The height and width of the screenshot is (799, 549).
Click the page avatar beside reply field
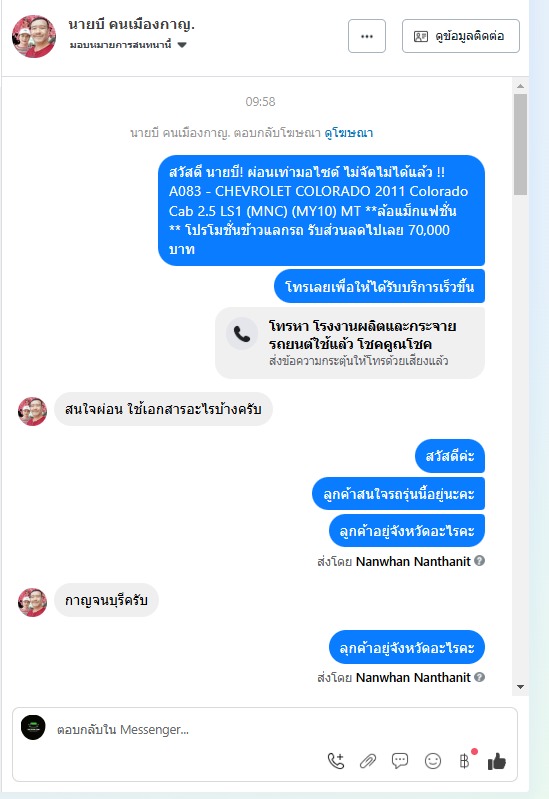[33, 728]
